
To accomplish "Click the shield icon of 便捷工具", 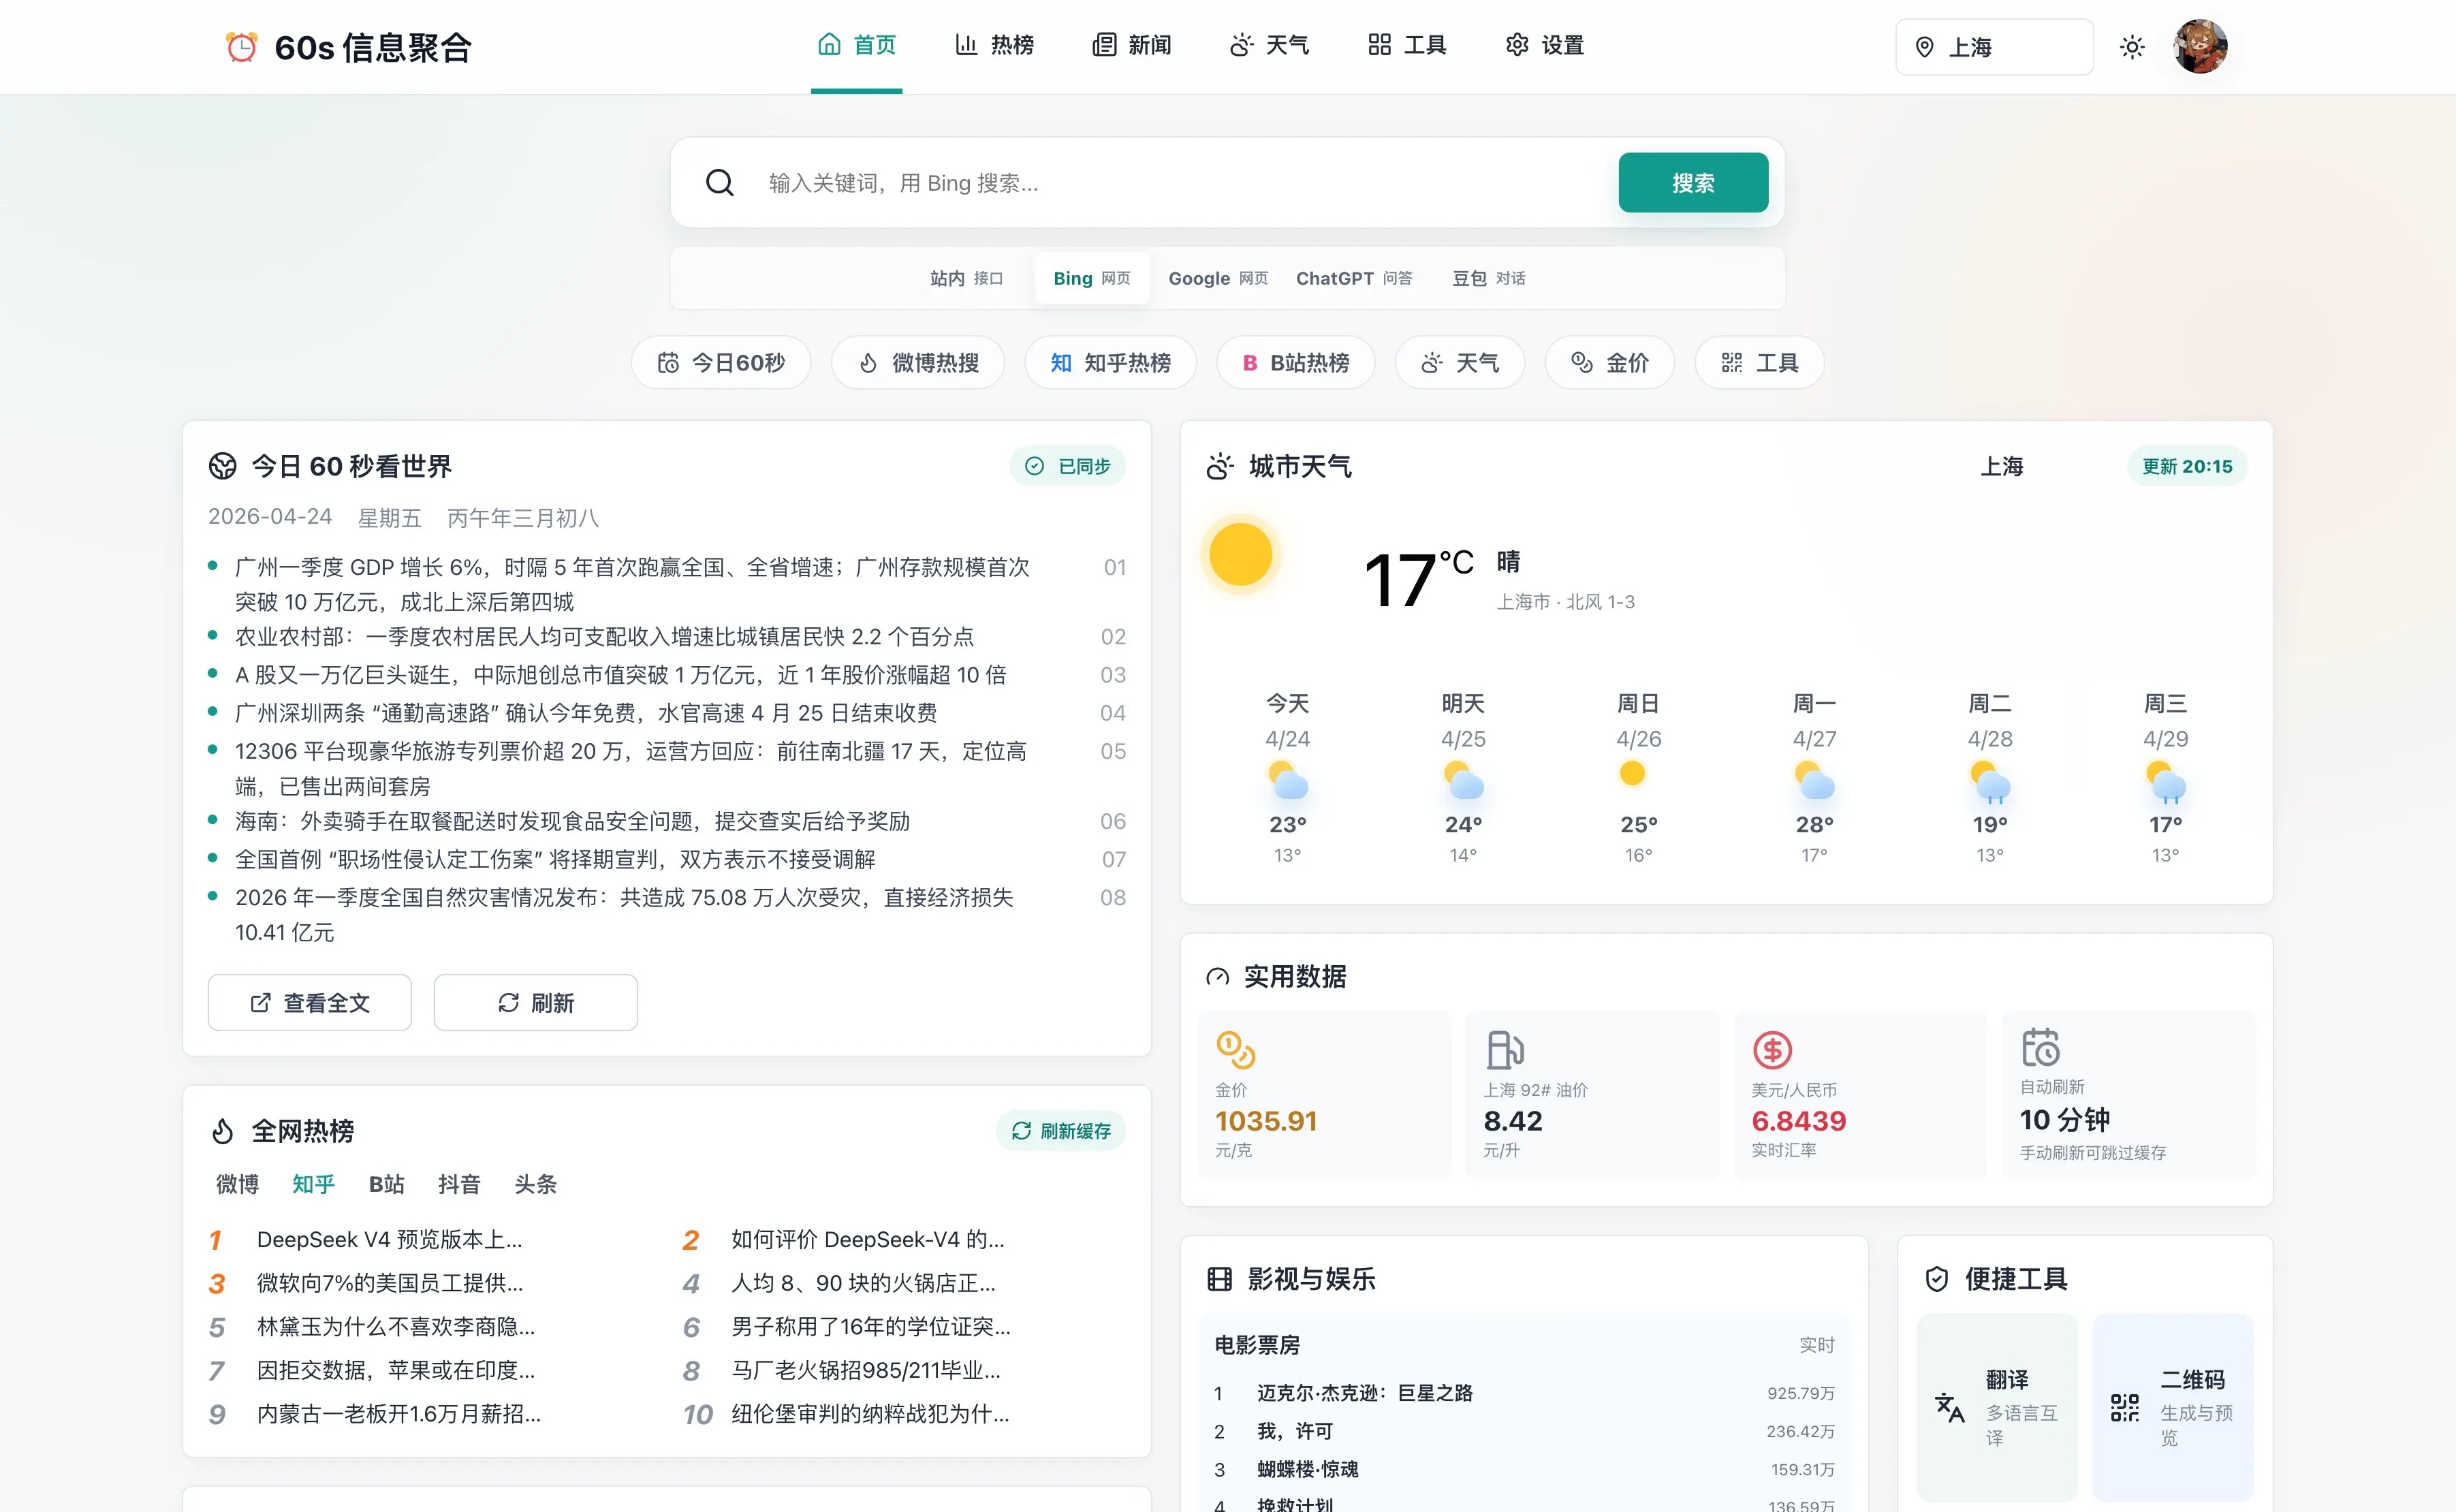I will pos(1937,1279).
